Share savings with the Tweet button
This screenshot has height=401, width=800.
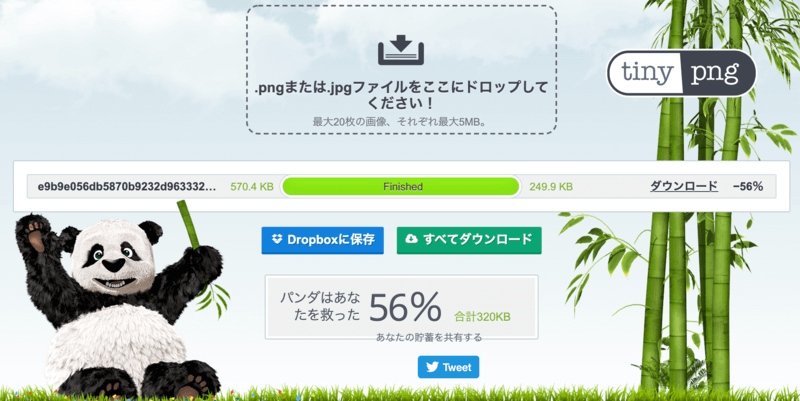pyautogui.click(x=448, y=367)
